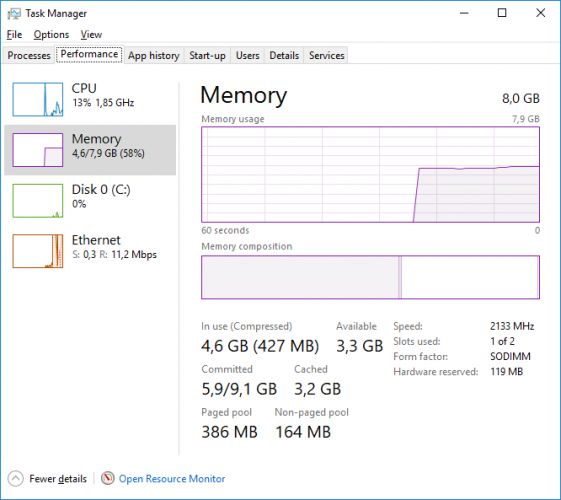Image resolution: width=561 pixels, height=500 pixels.
Task: Click the Memory usage history graph
Action: click(370, 175)
